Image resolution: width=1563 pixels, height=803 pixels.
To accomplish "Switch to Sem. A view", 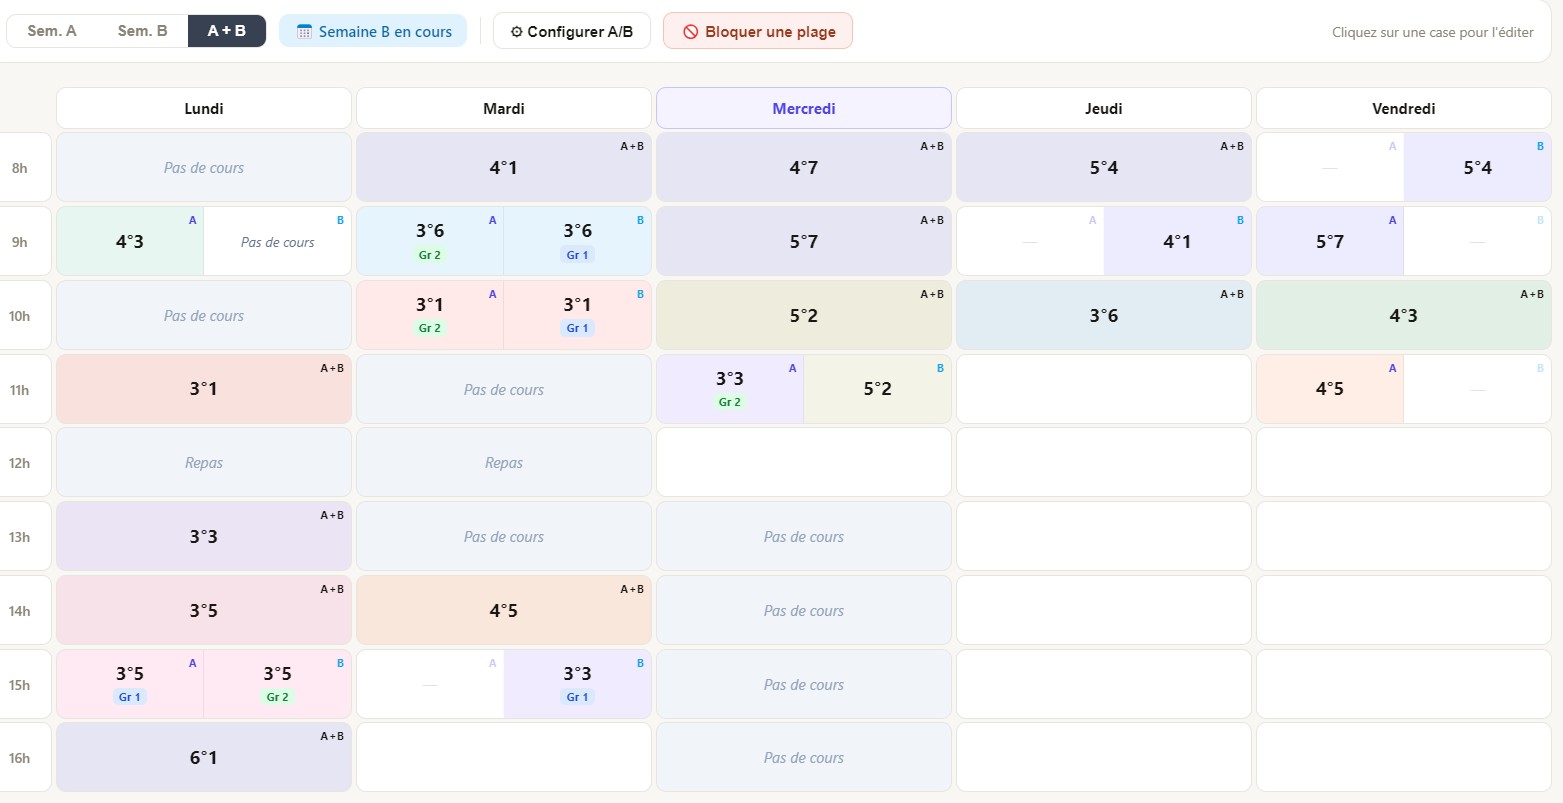I will click(52, 31).
